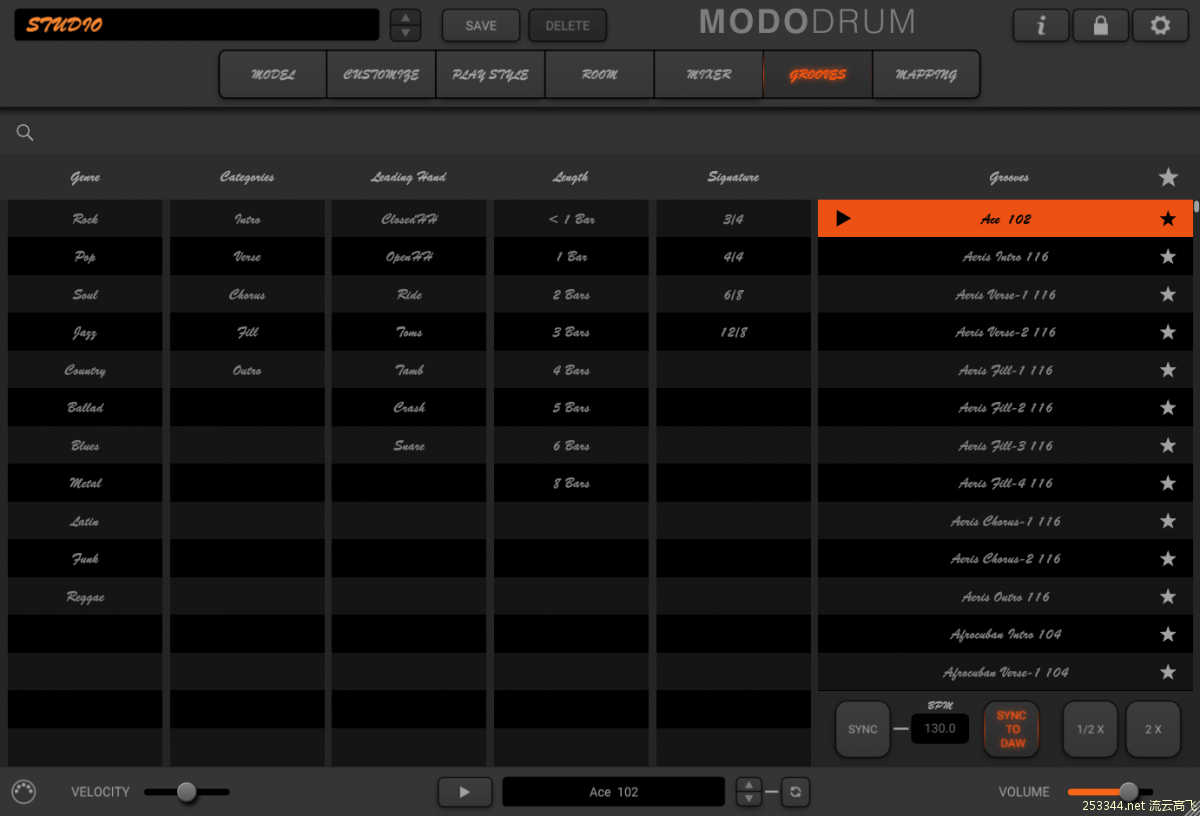Star the Aeris Verse-2 116 groove

(x=1168, y=332)
